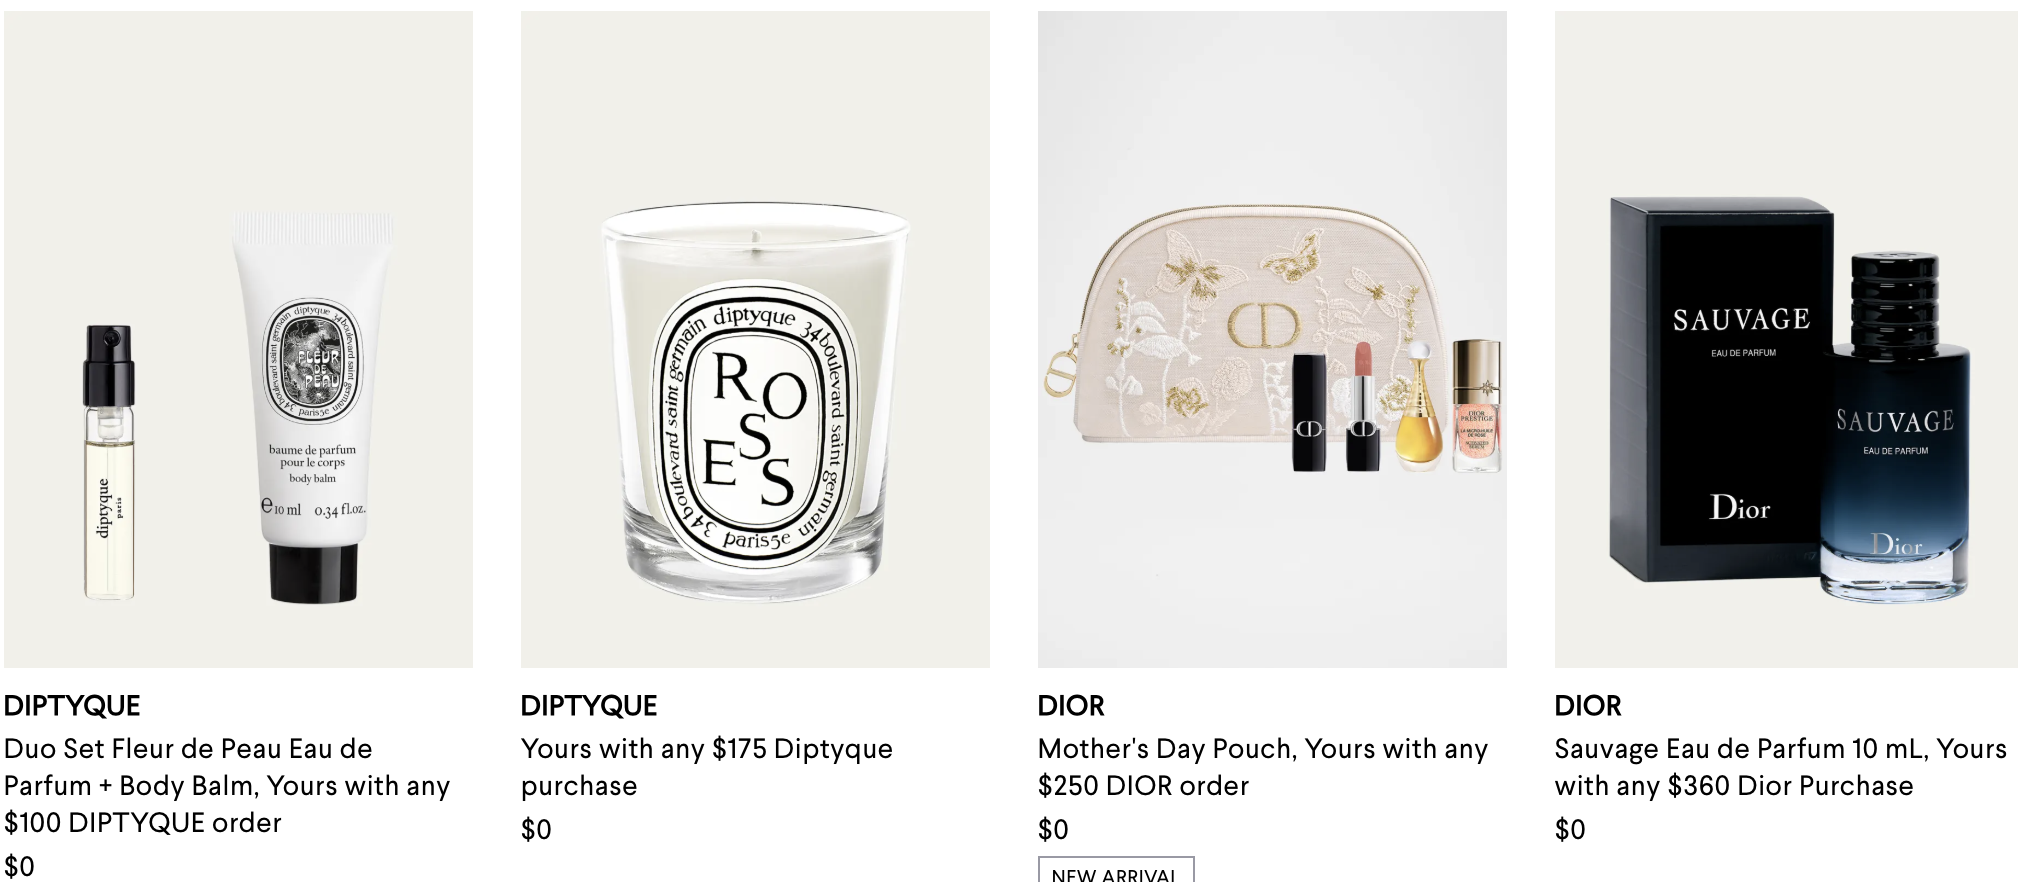2018x882 pixels.
Task: Click the $0 price under Sauvage perfume
Action: point(1570,829)
